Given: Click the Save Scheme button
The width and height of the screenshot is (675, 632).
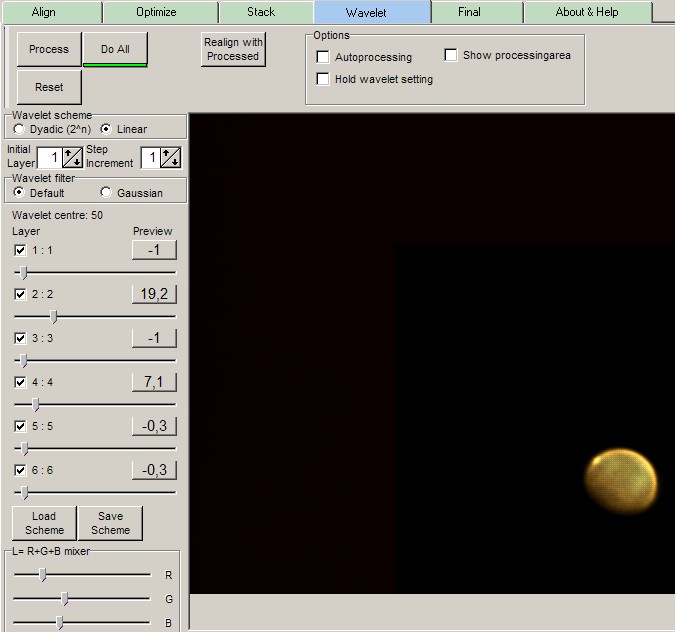Looking at the screenshot, I should click(111, 523).
